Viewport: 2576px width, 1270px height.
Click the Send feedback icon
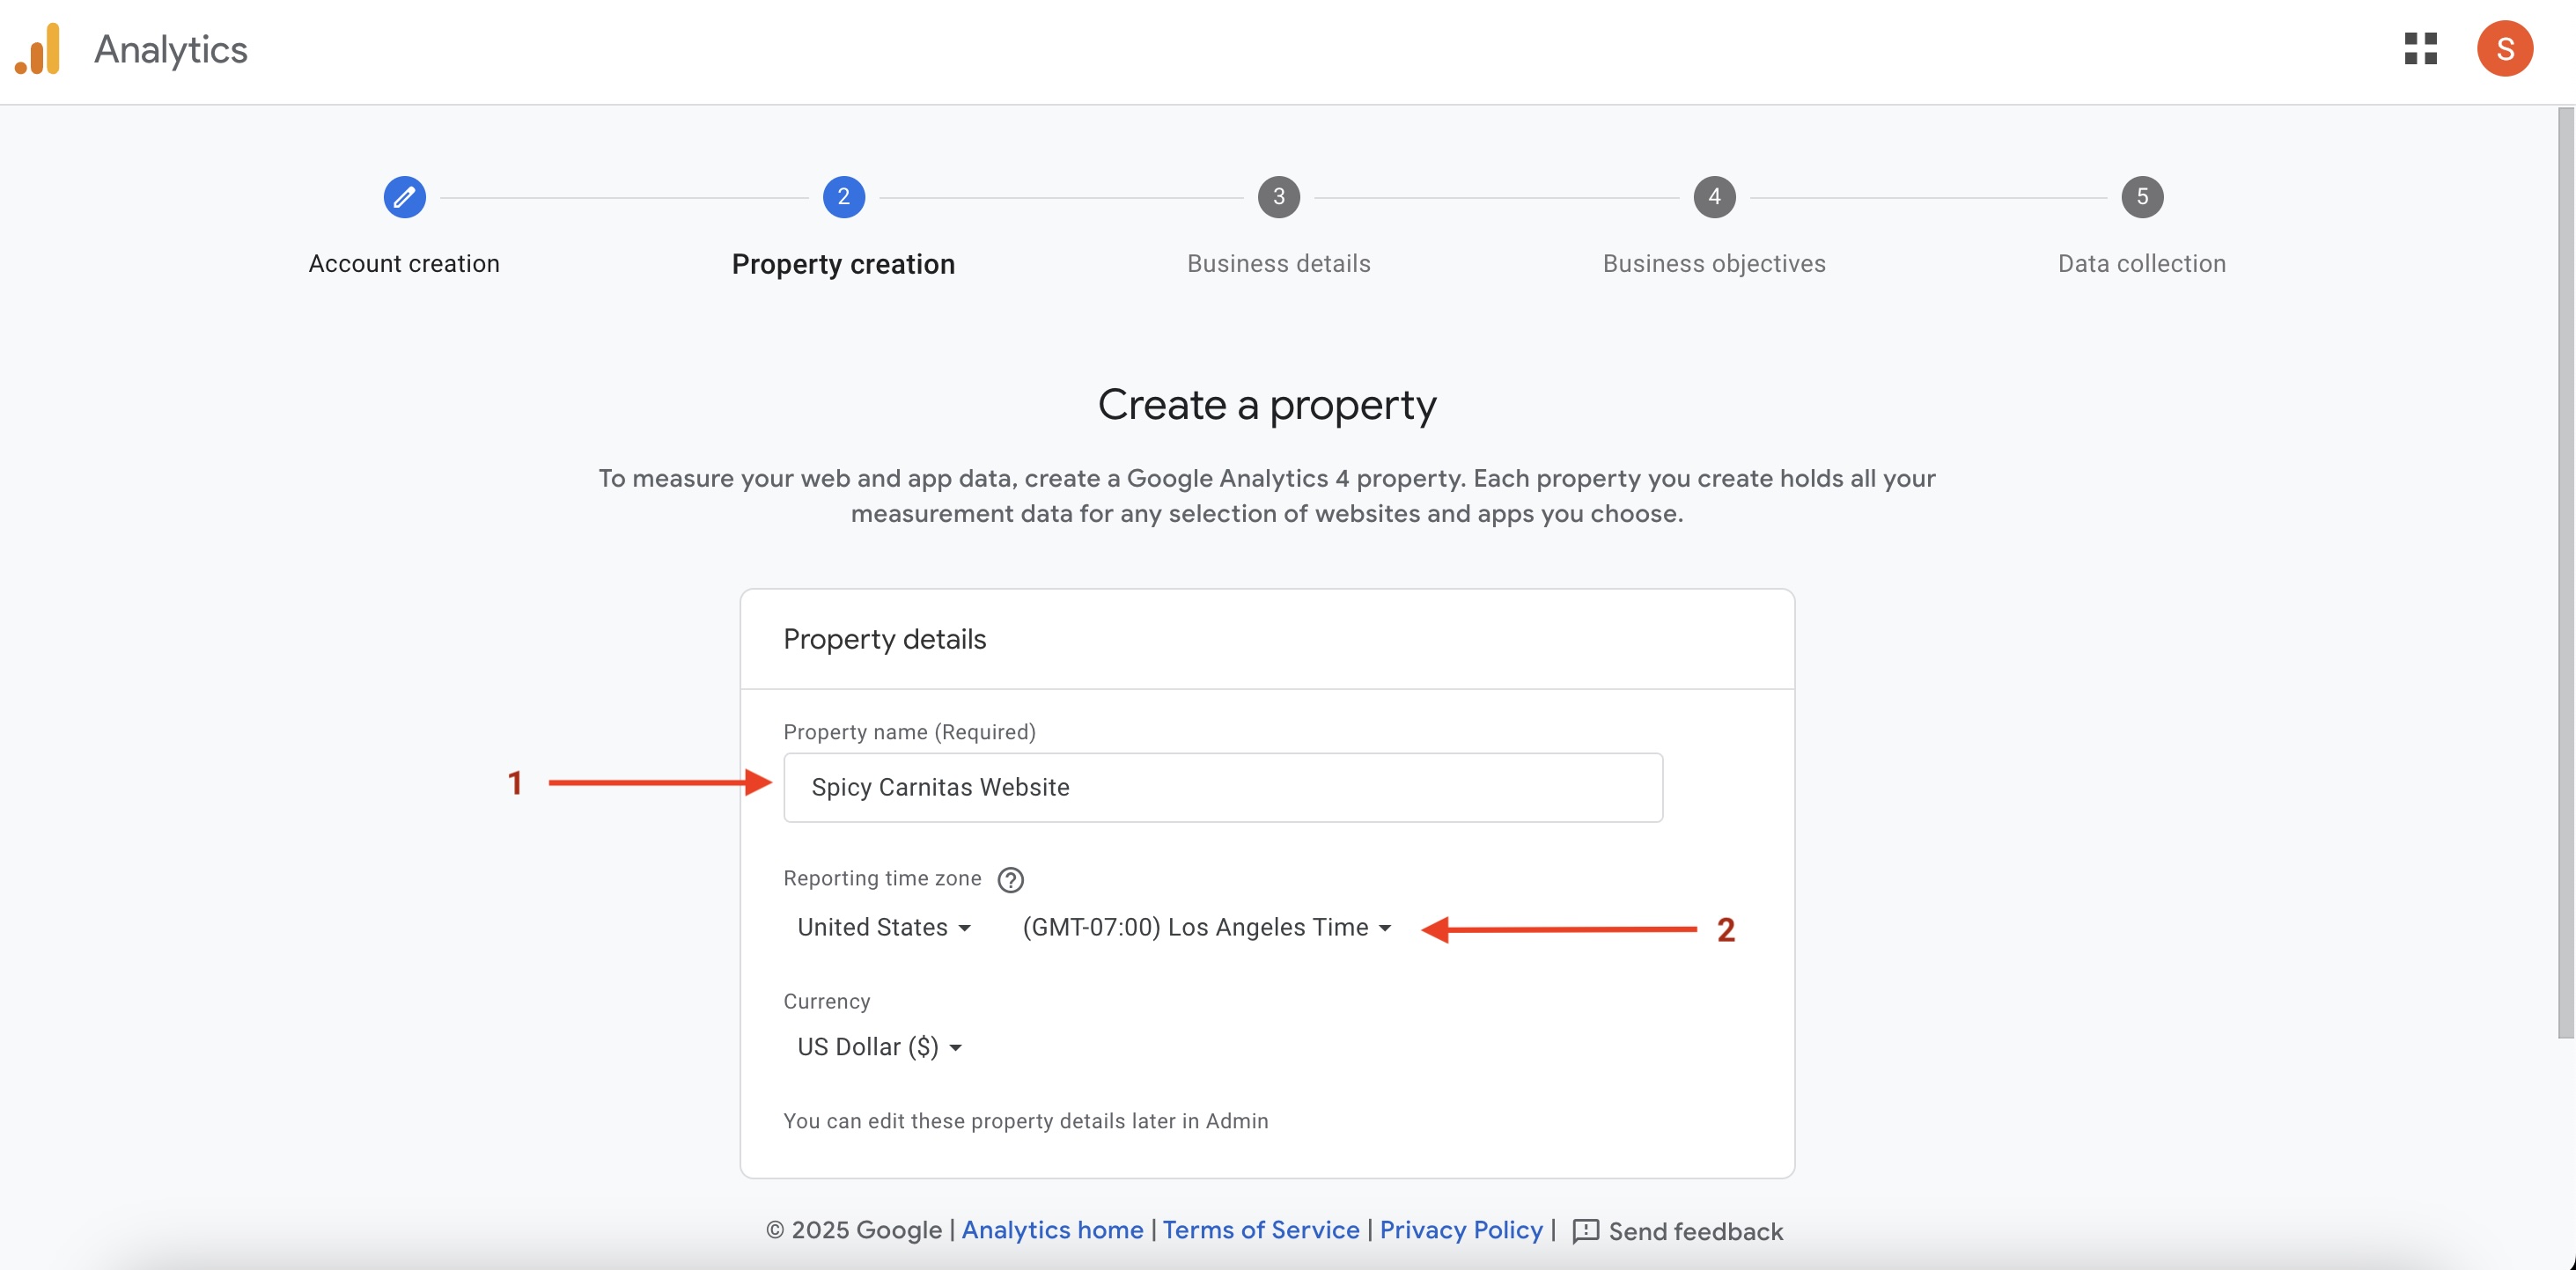1585,1231
